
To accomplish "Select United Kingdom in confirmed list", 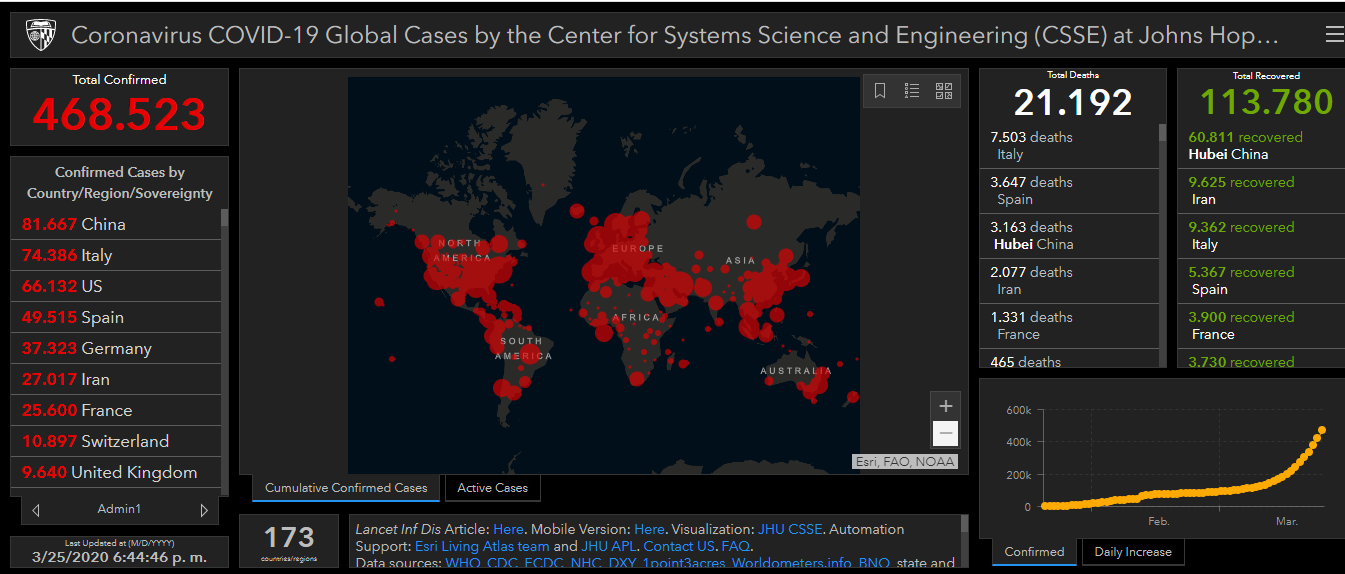I will point(116,472).
